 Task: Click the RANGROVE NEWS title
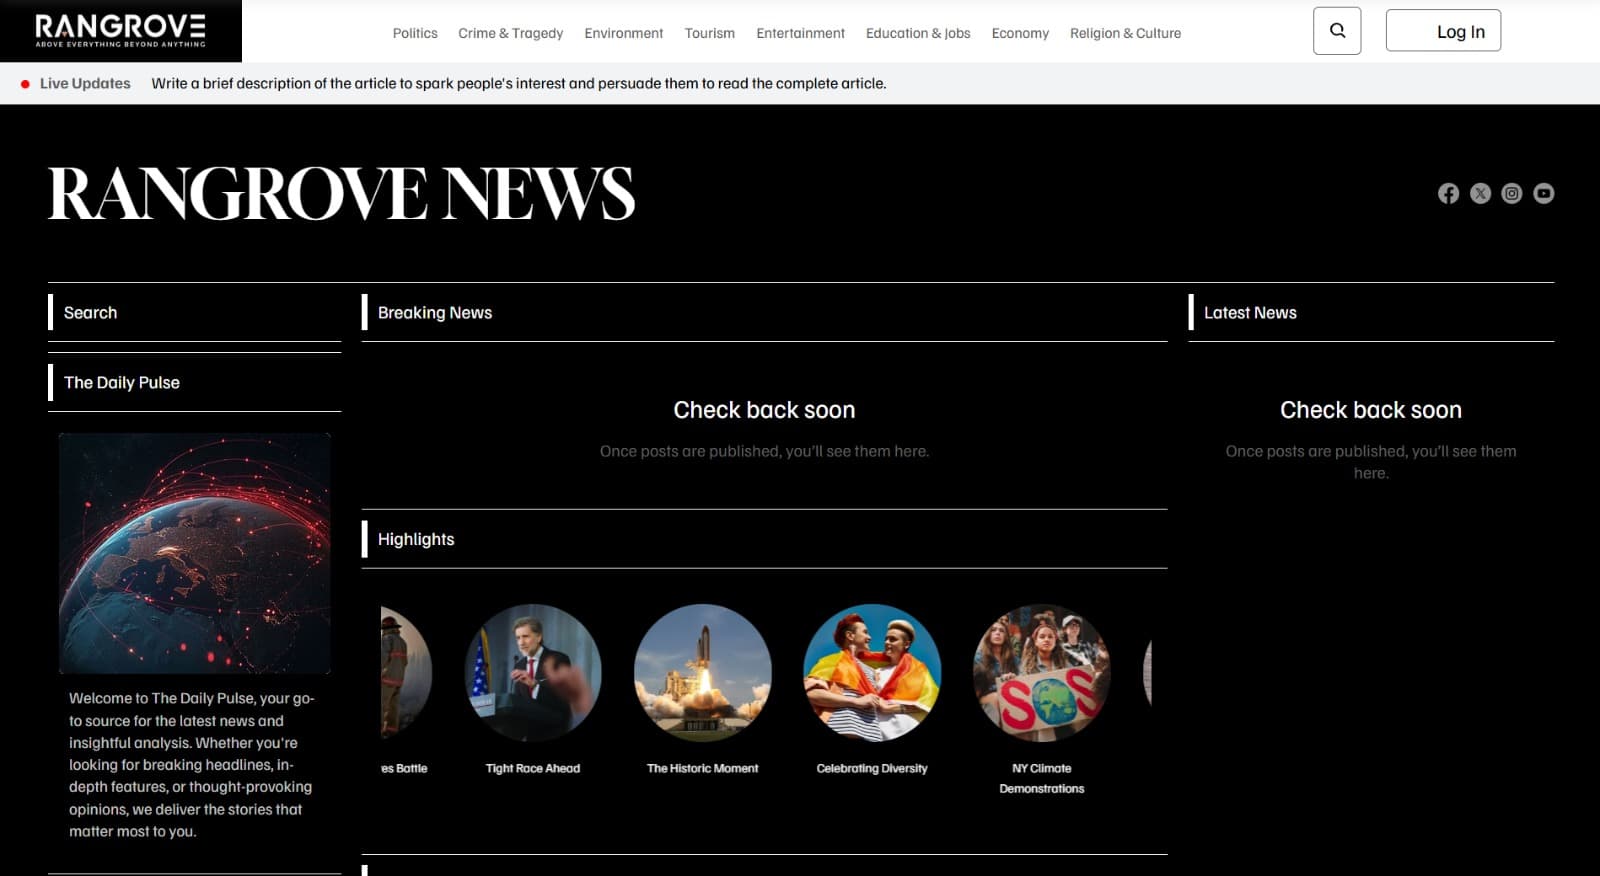point(342,193)
